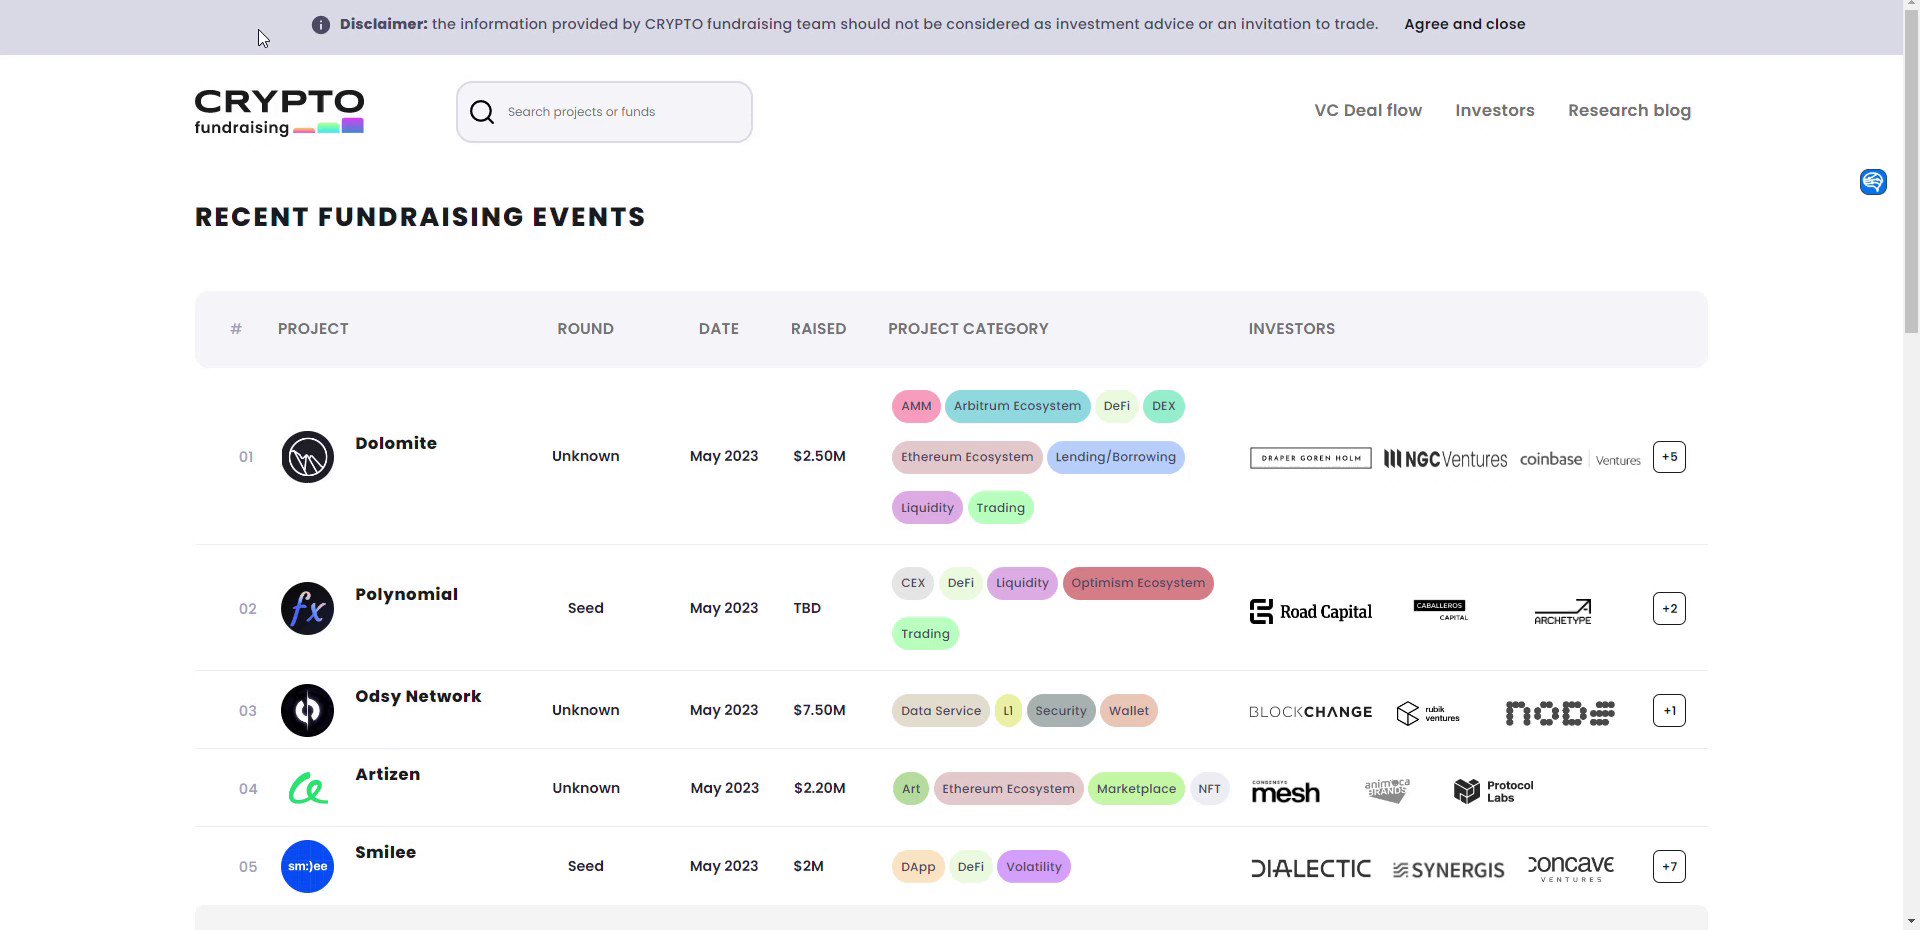The height and width of the screenshot is (930, 1920).
Task: Switch to the Research blog section
Action: point(1629,110)
